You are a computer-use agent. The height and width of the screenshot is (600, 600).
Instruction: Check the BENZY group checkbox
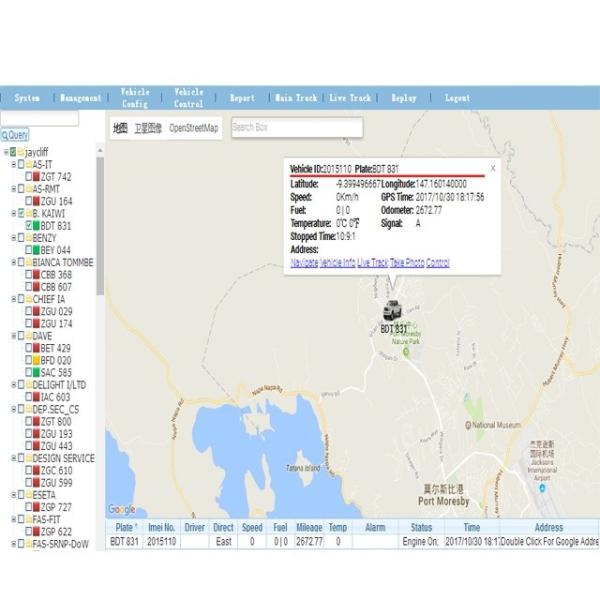[x=18, y=238]
